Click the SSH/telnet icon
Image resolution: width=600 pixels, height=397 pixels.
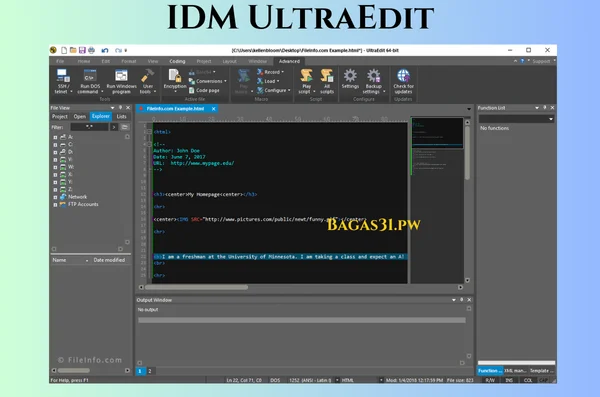point(62,76)
